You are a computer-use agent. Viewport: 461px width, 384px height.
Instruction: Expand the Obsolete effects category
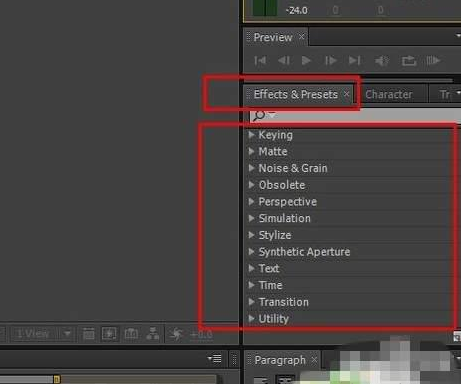pyautogui.click(x=252, y=185)
